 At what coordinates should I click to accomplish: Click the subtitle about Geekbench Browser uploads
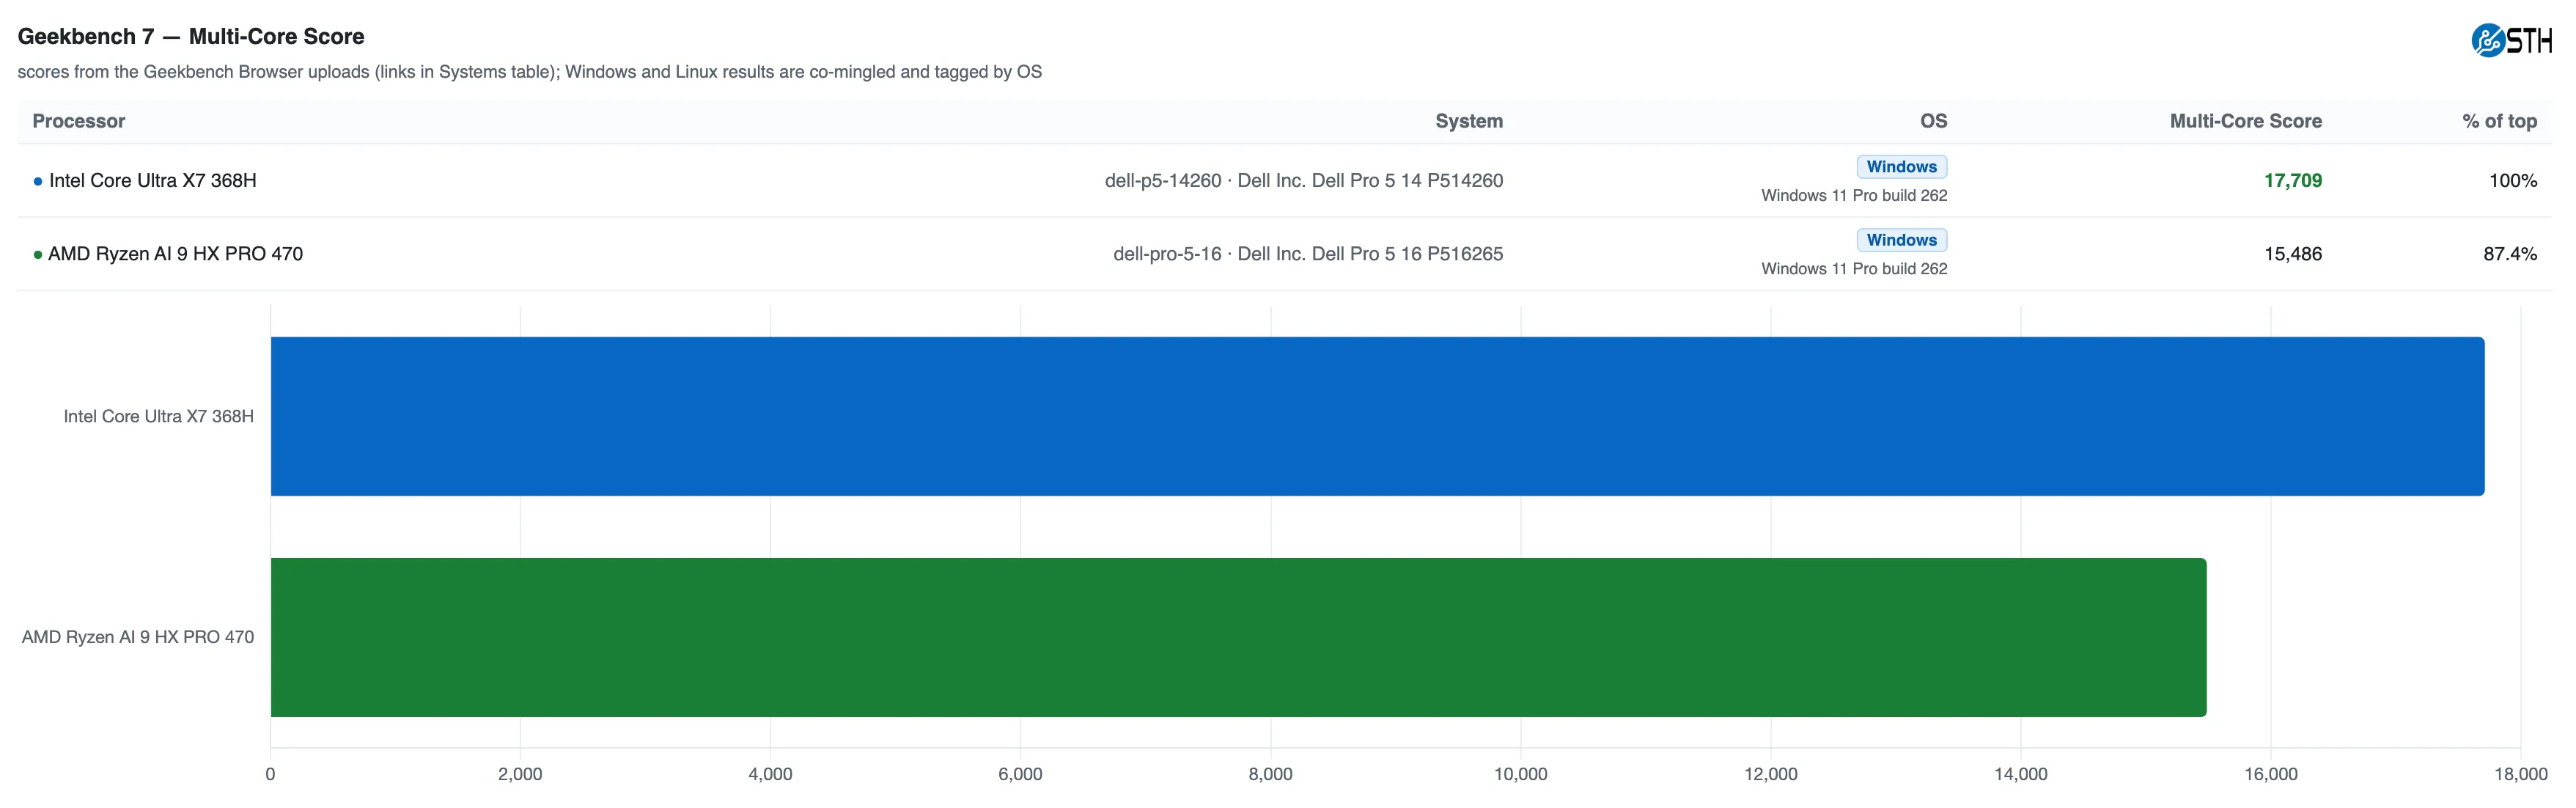pos(530,72)
